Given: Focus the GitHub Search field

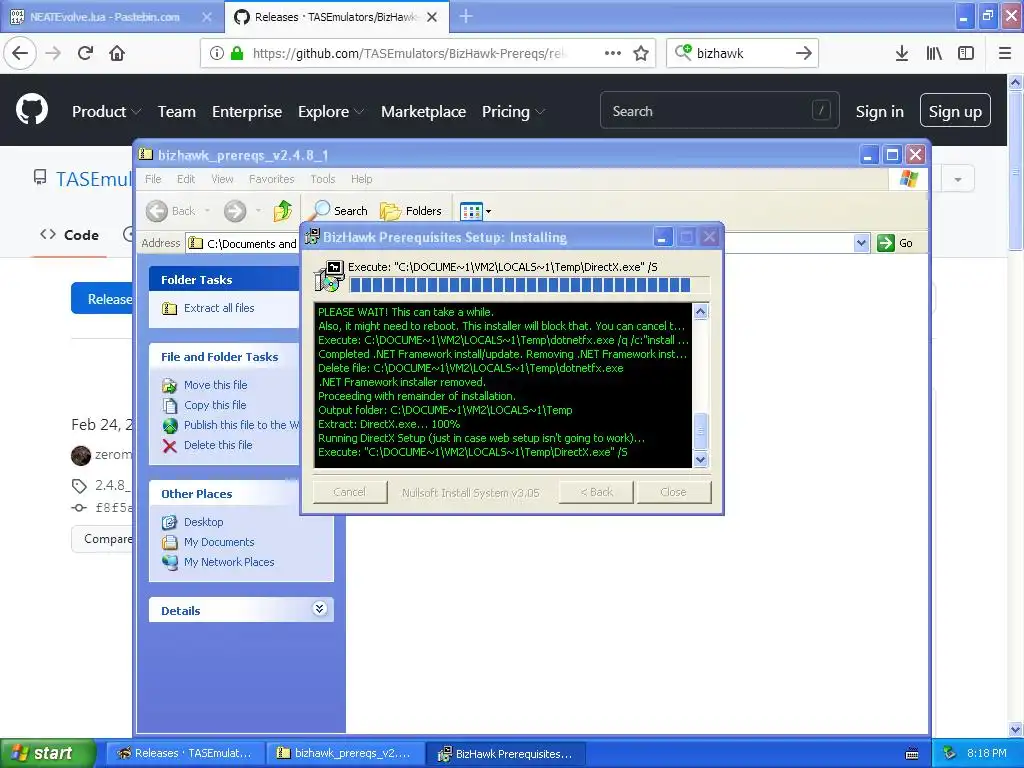Looking at the screenshot, I should [x=719, y=110].
